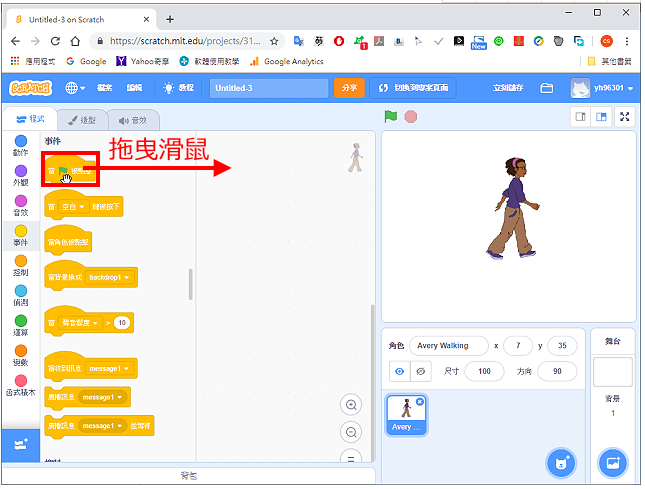Select the magenta Sound category circle
Viewport: 645px width, 489px height.
click(21, 201)
